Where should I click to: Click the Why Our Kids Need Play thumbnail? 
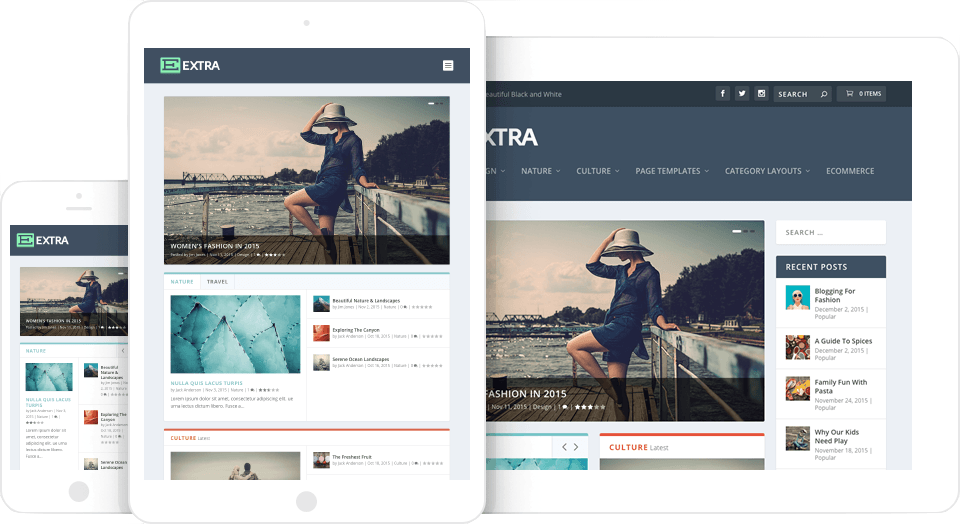tap(798, 438)
